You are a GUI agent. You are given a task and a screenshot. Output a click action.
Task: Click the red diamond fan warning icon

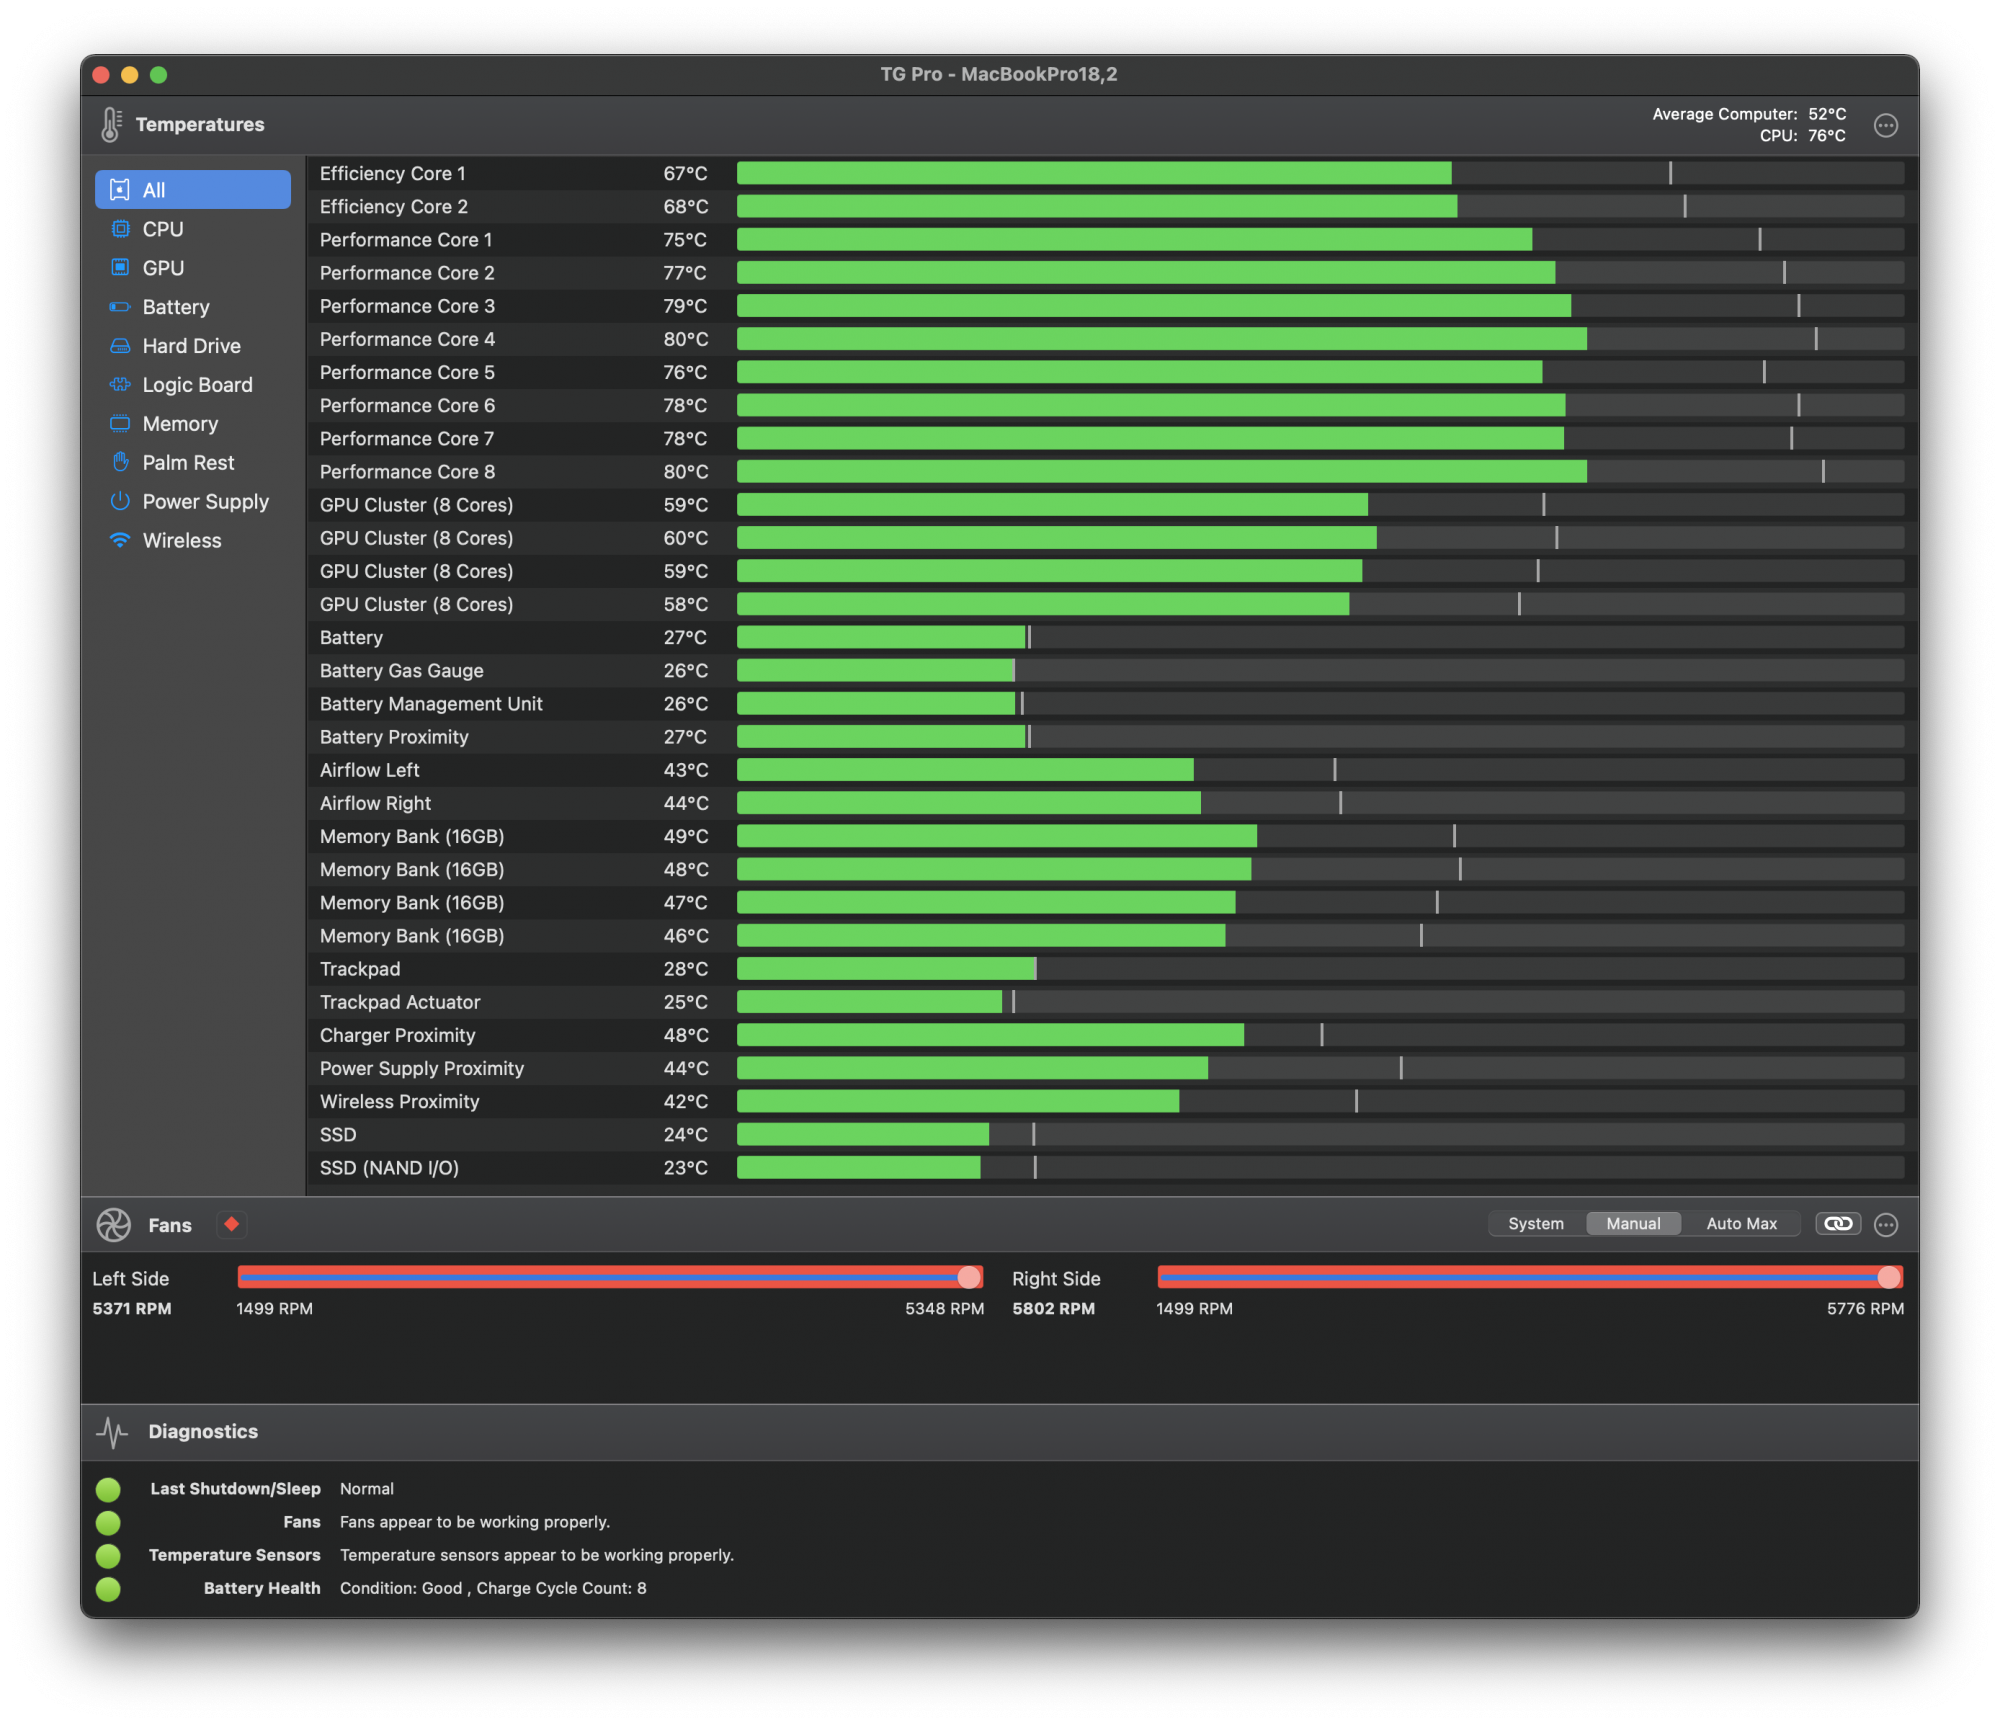232,1224
